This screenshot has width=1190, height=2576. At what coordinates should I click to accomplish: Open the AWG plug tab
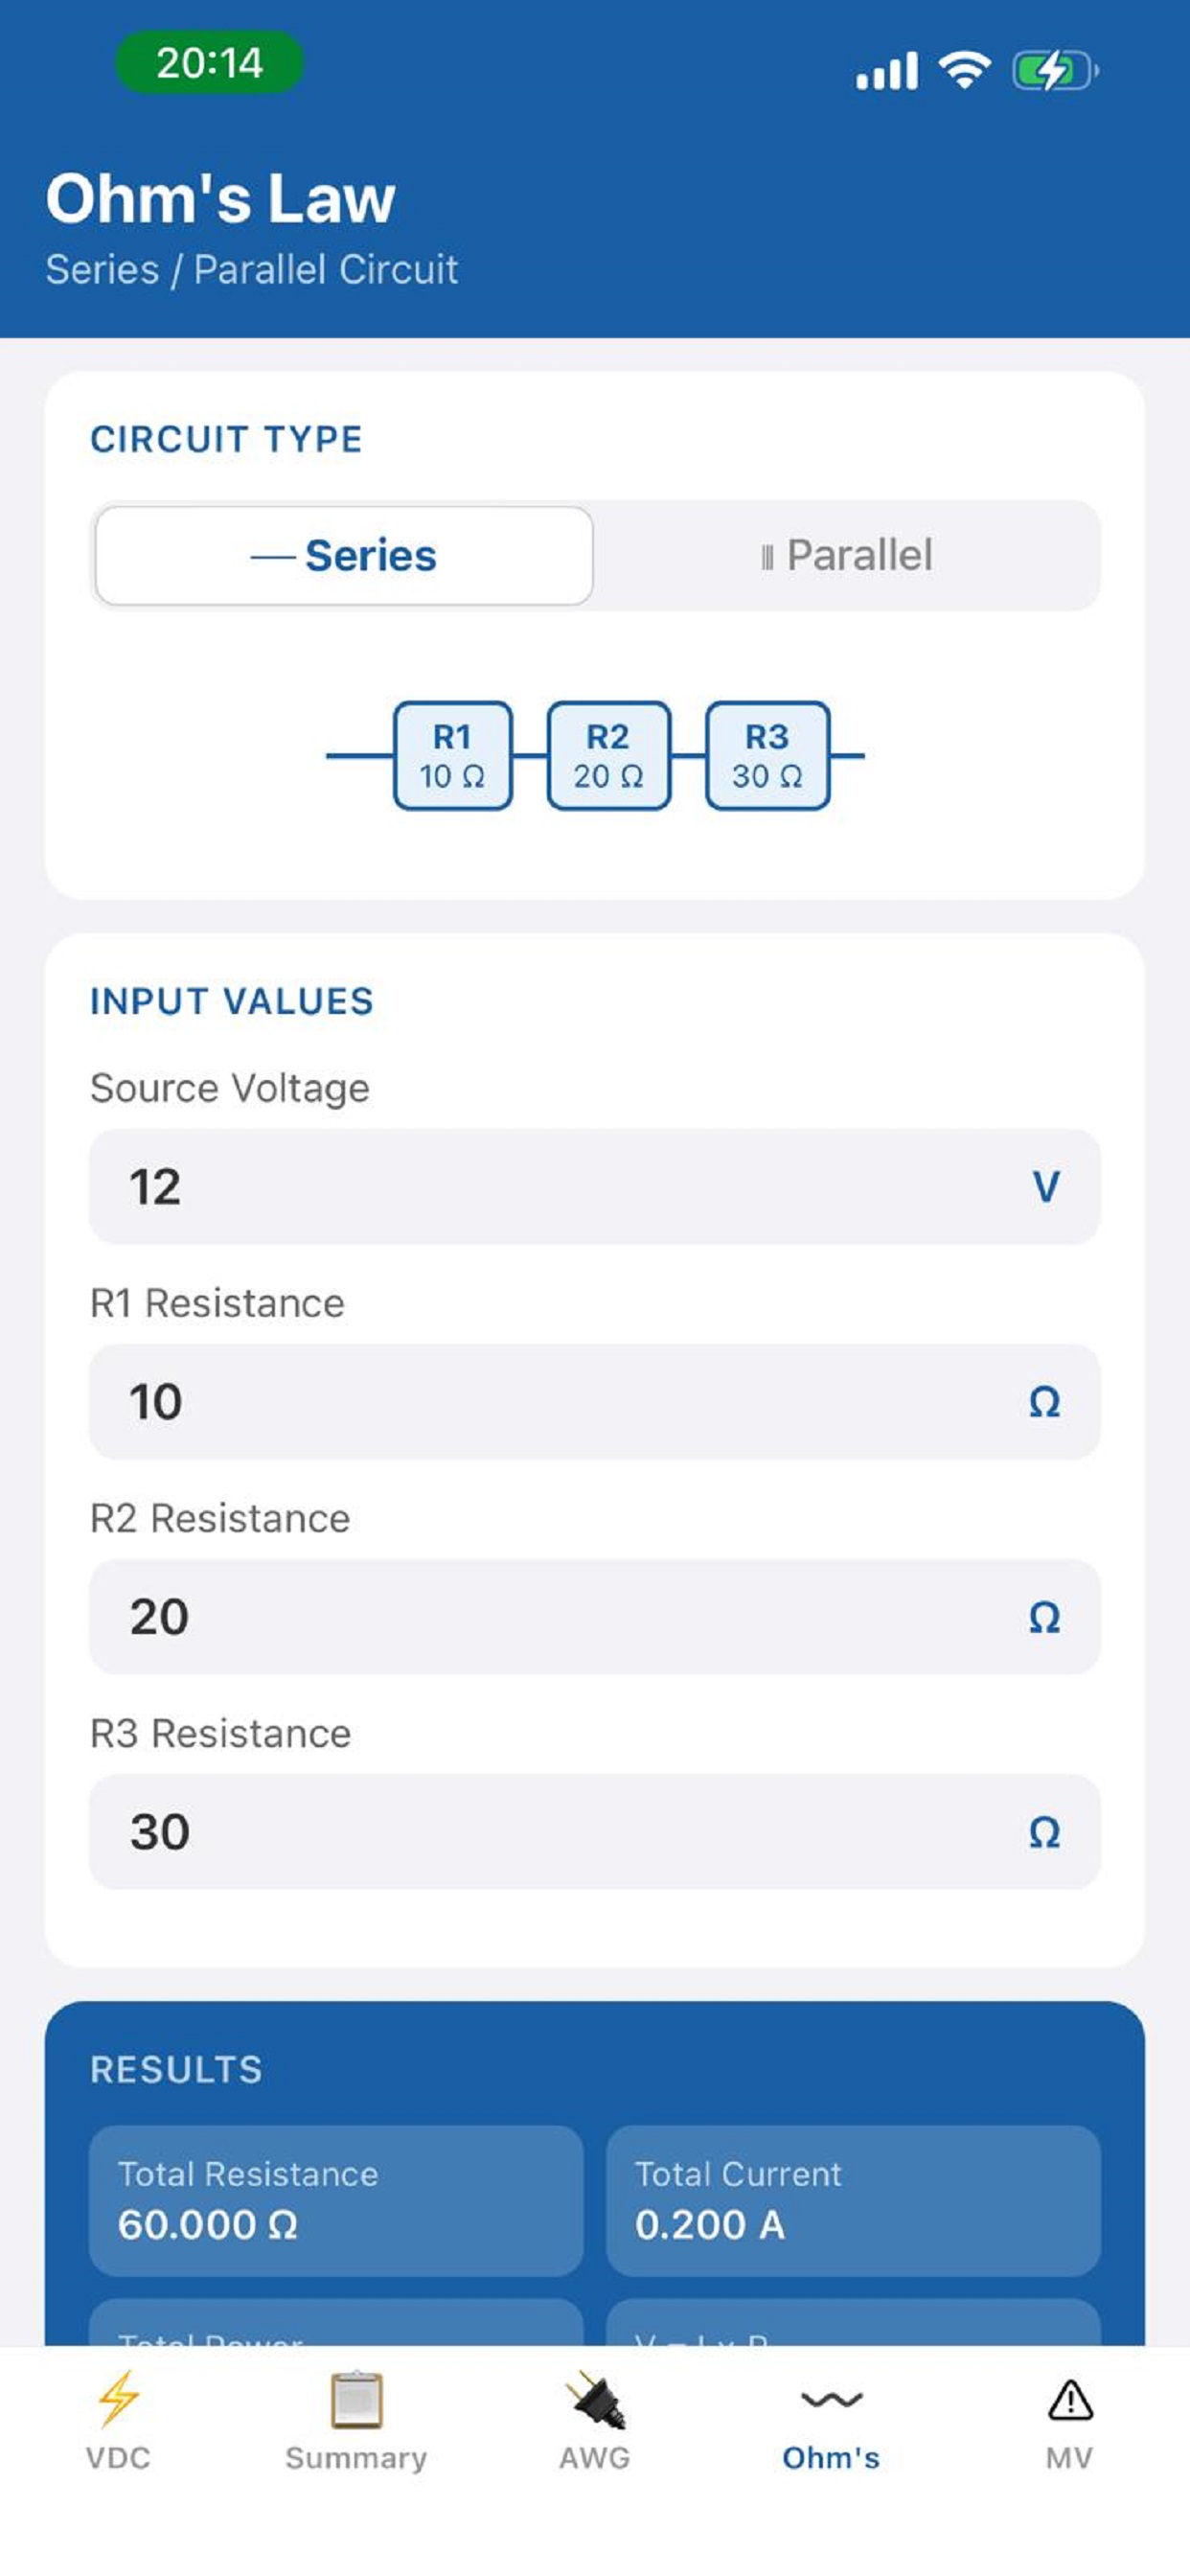pyautogui.click(x=595, y=2420)
